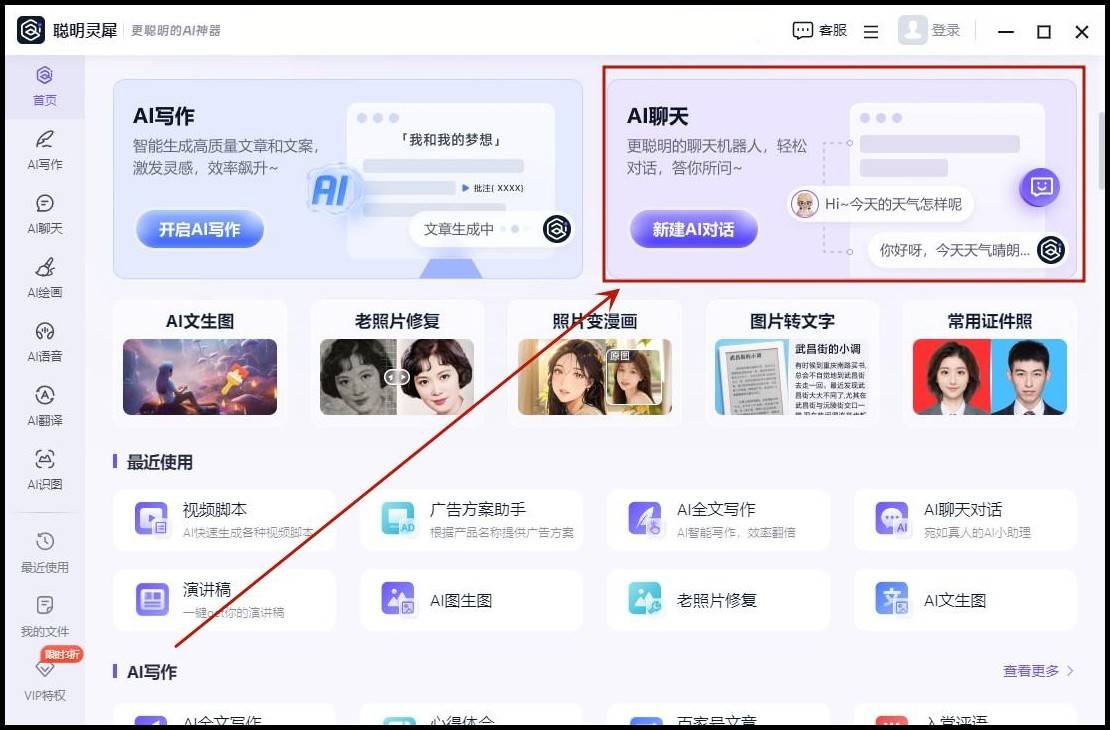This screenshot has height=730, width=1110.
Task: Select the 视频脚本 recent item
Action: pyautogui.click(x=224, y=519)
